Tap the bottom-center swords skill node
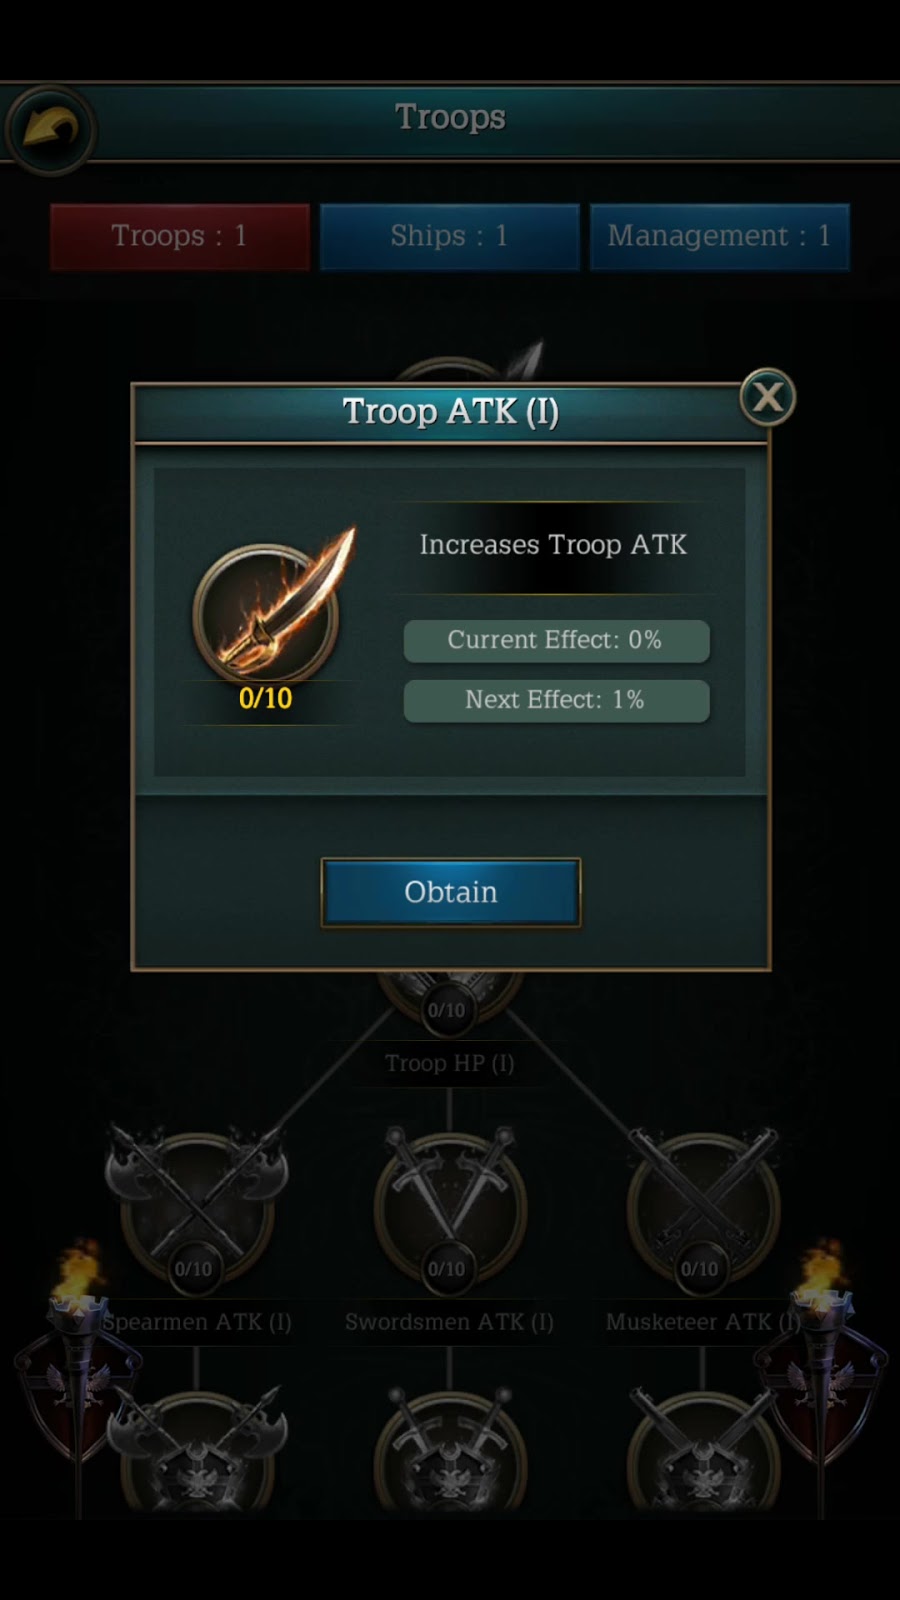 (450, 1450)
